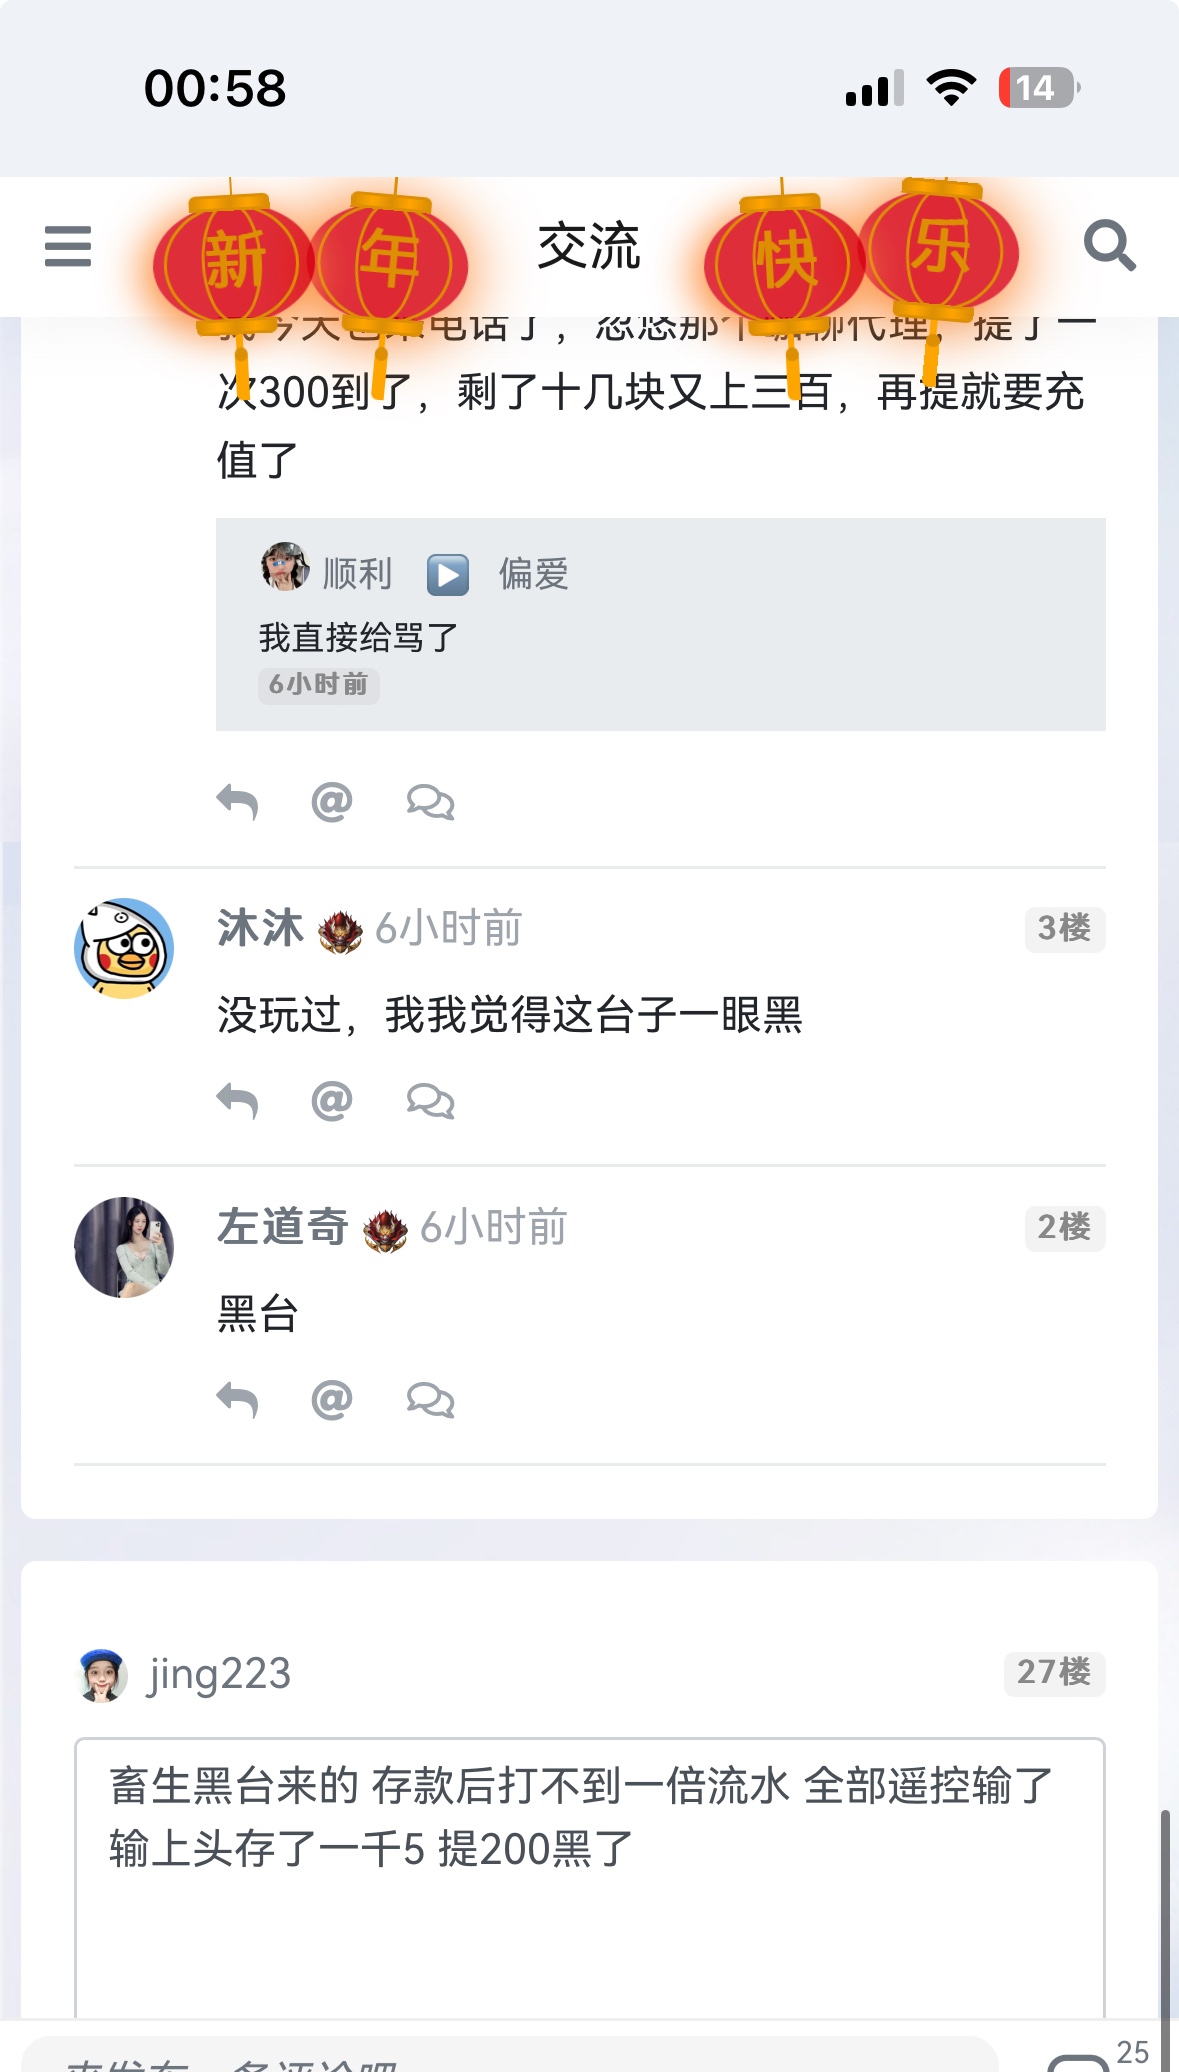Reply arrow below the 顺利 quoted reply
1179x2072 pixels.
pyautogui.click(x=237, y=802)
